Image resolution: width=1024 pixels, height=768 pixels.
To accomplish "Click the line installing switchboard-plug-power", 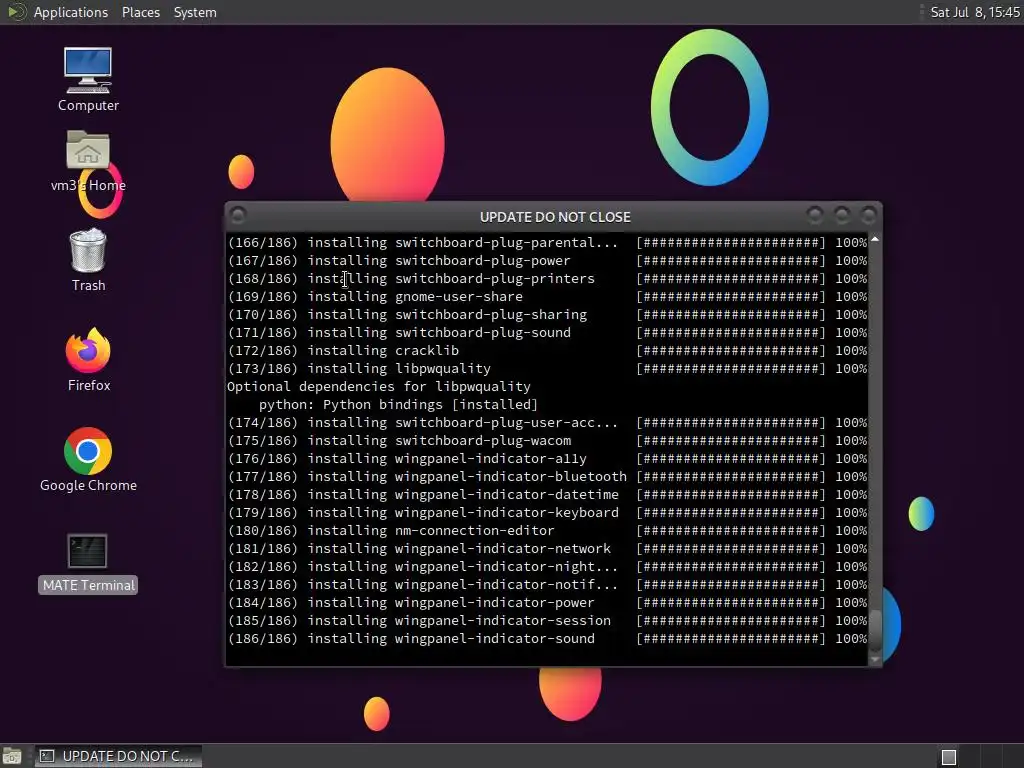I will tap(547, 261).
